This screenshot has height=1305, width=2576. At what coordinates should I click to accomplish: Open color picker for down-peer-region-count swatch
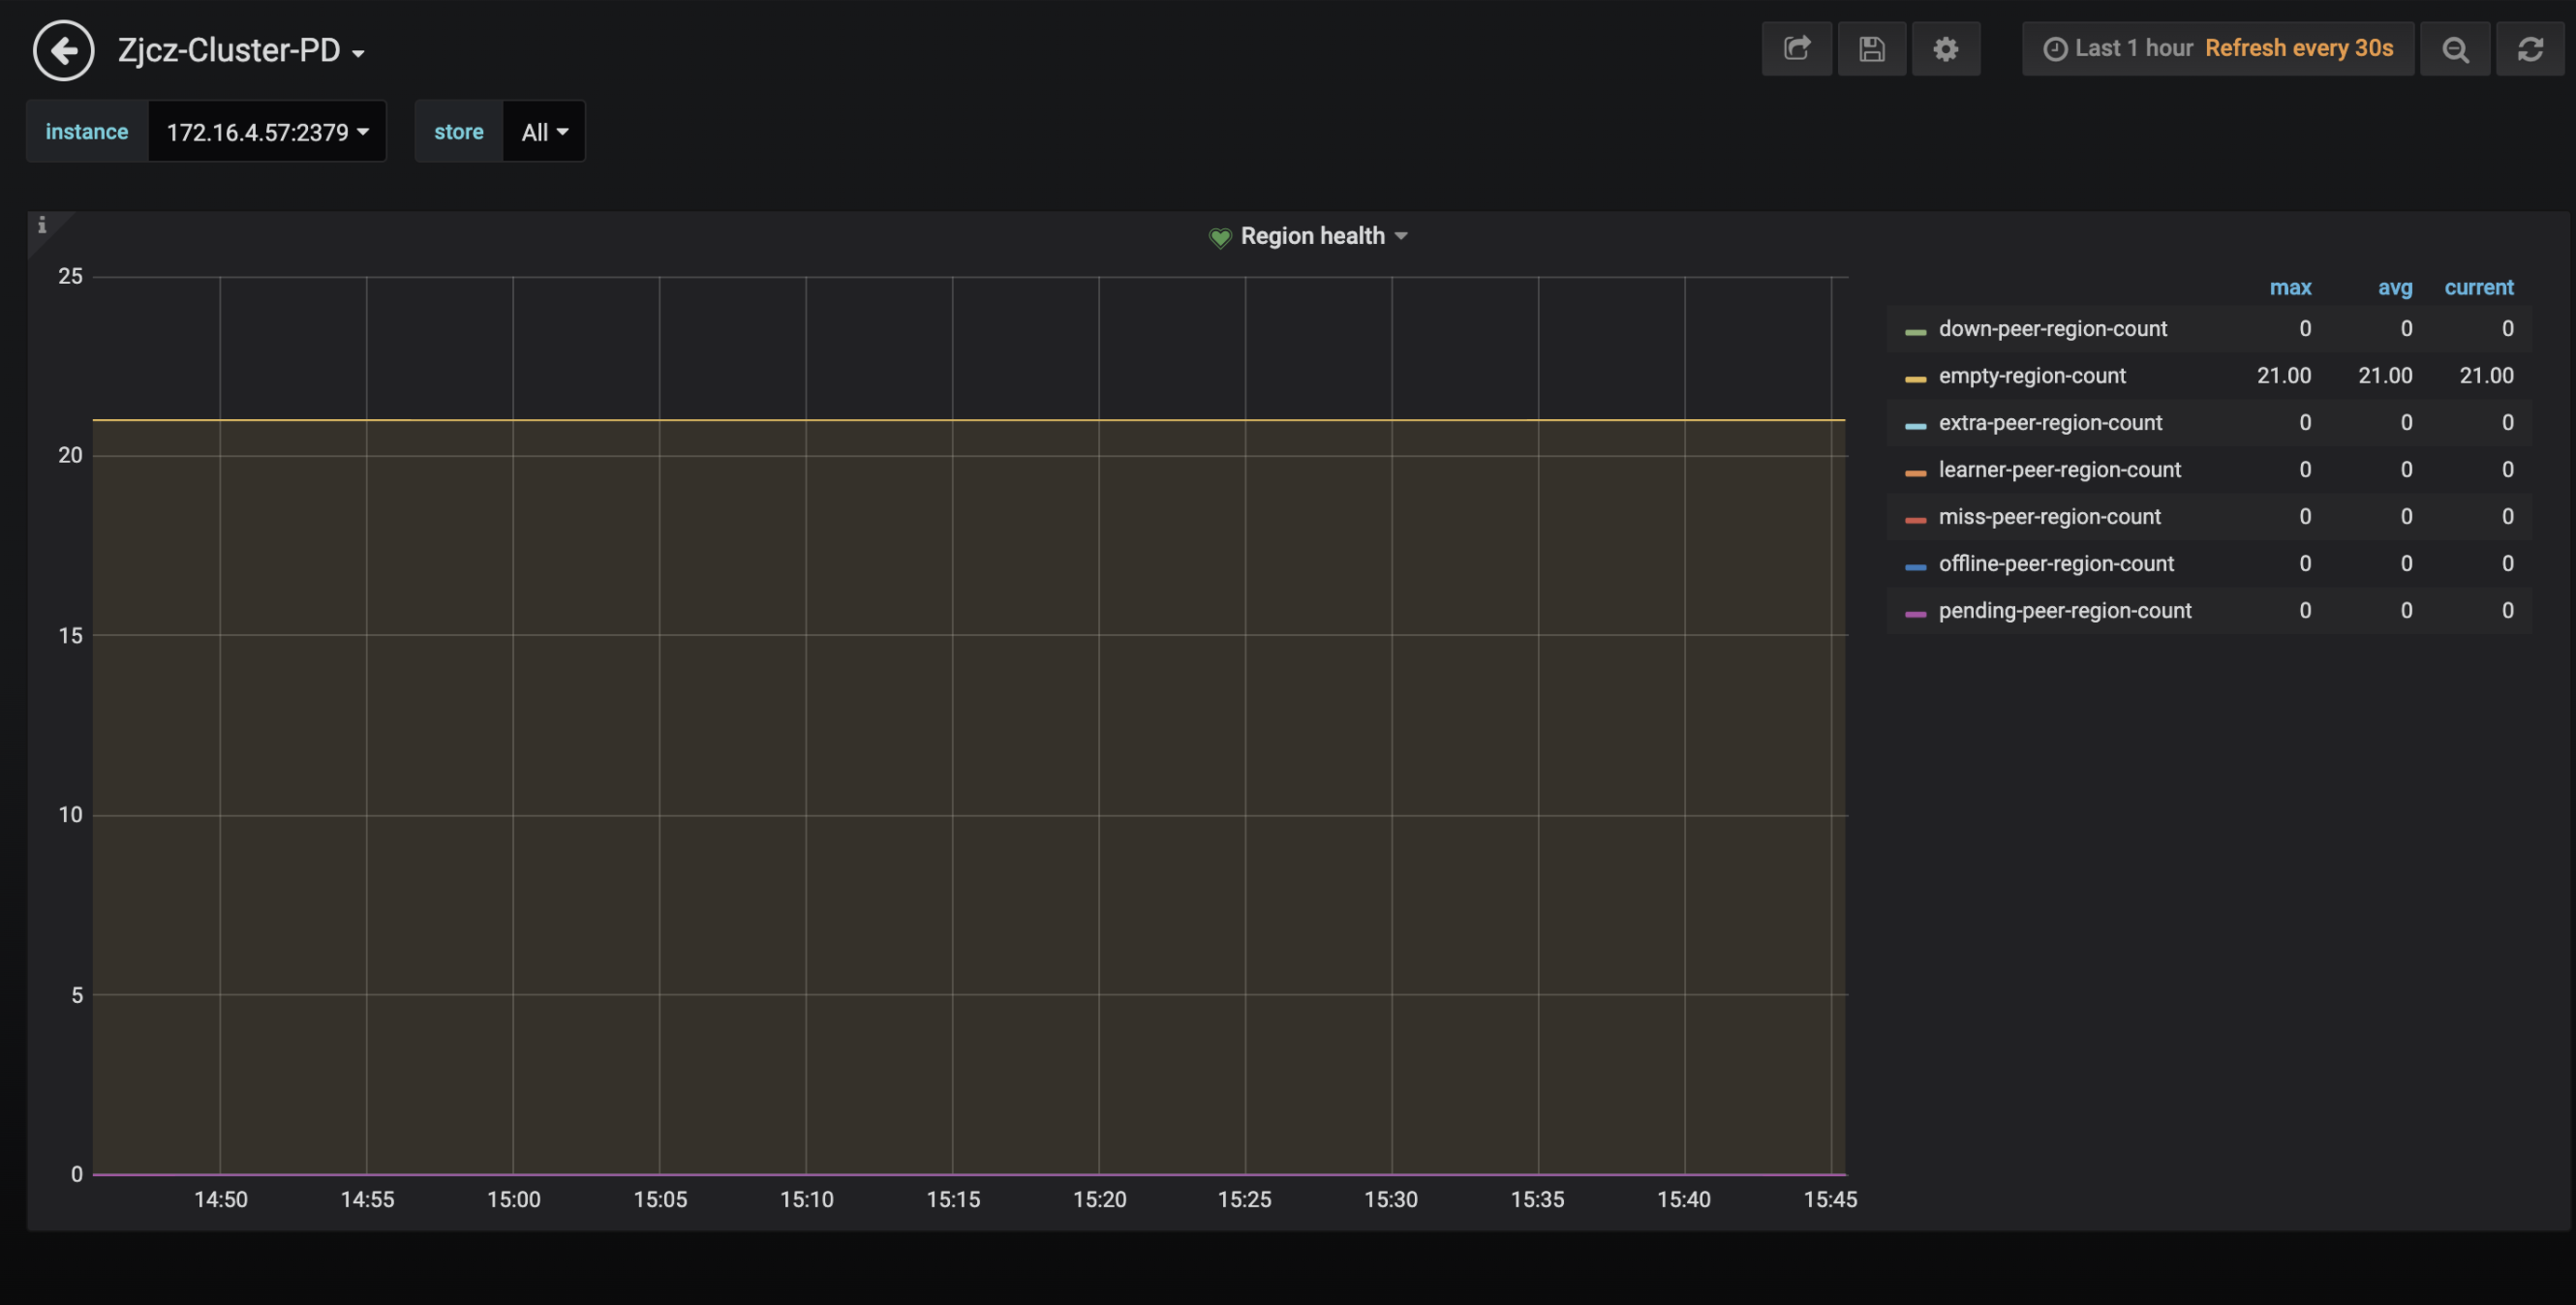pyautogui.click(x=1915, y=331)
